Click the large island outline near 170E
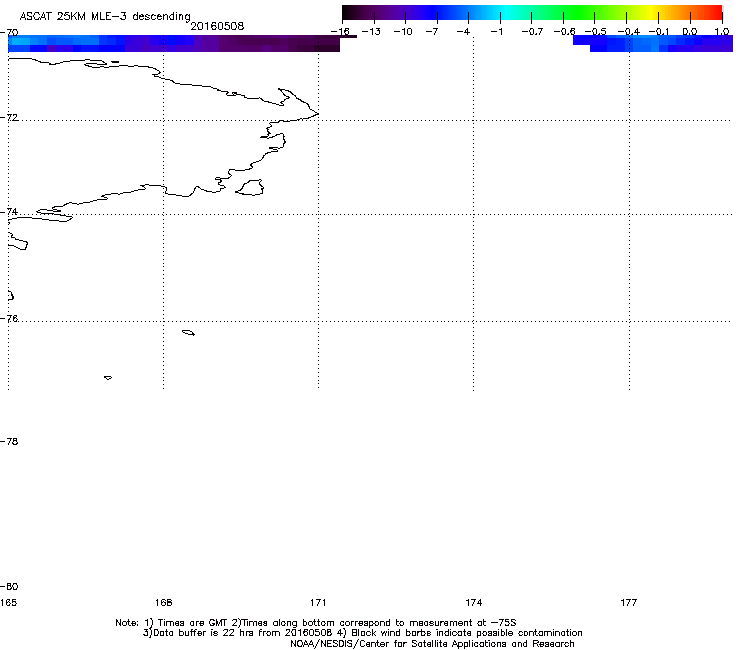 [250, 187]
